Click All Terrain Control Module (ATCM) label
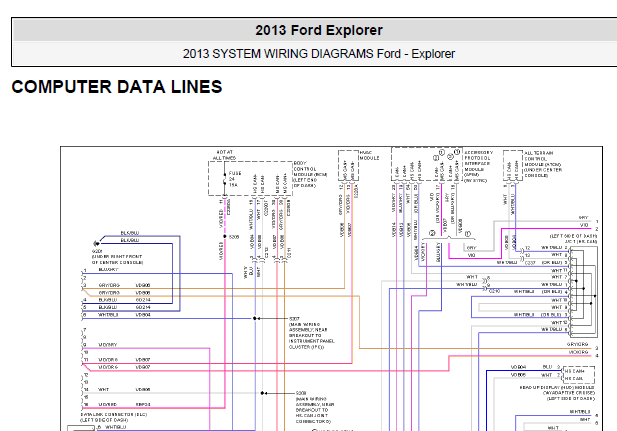Viewport: 617px width, 431px height. point(543,164)
